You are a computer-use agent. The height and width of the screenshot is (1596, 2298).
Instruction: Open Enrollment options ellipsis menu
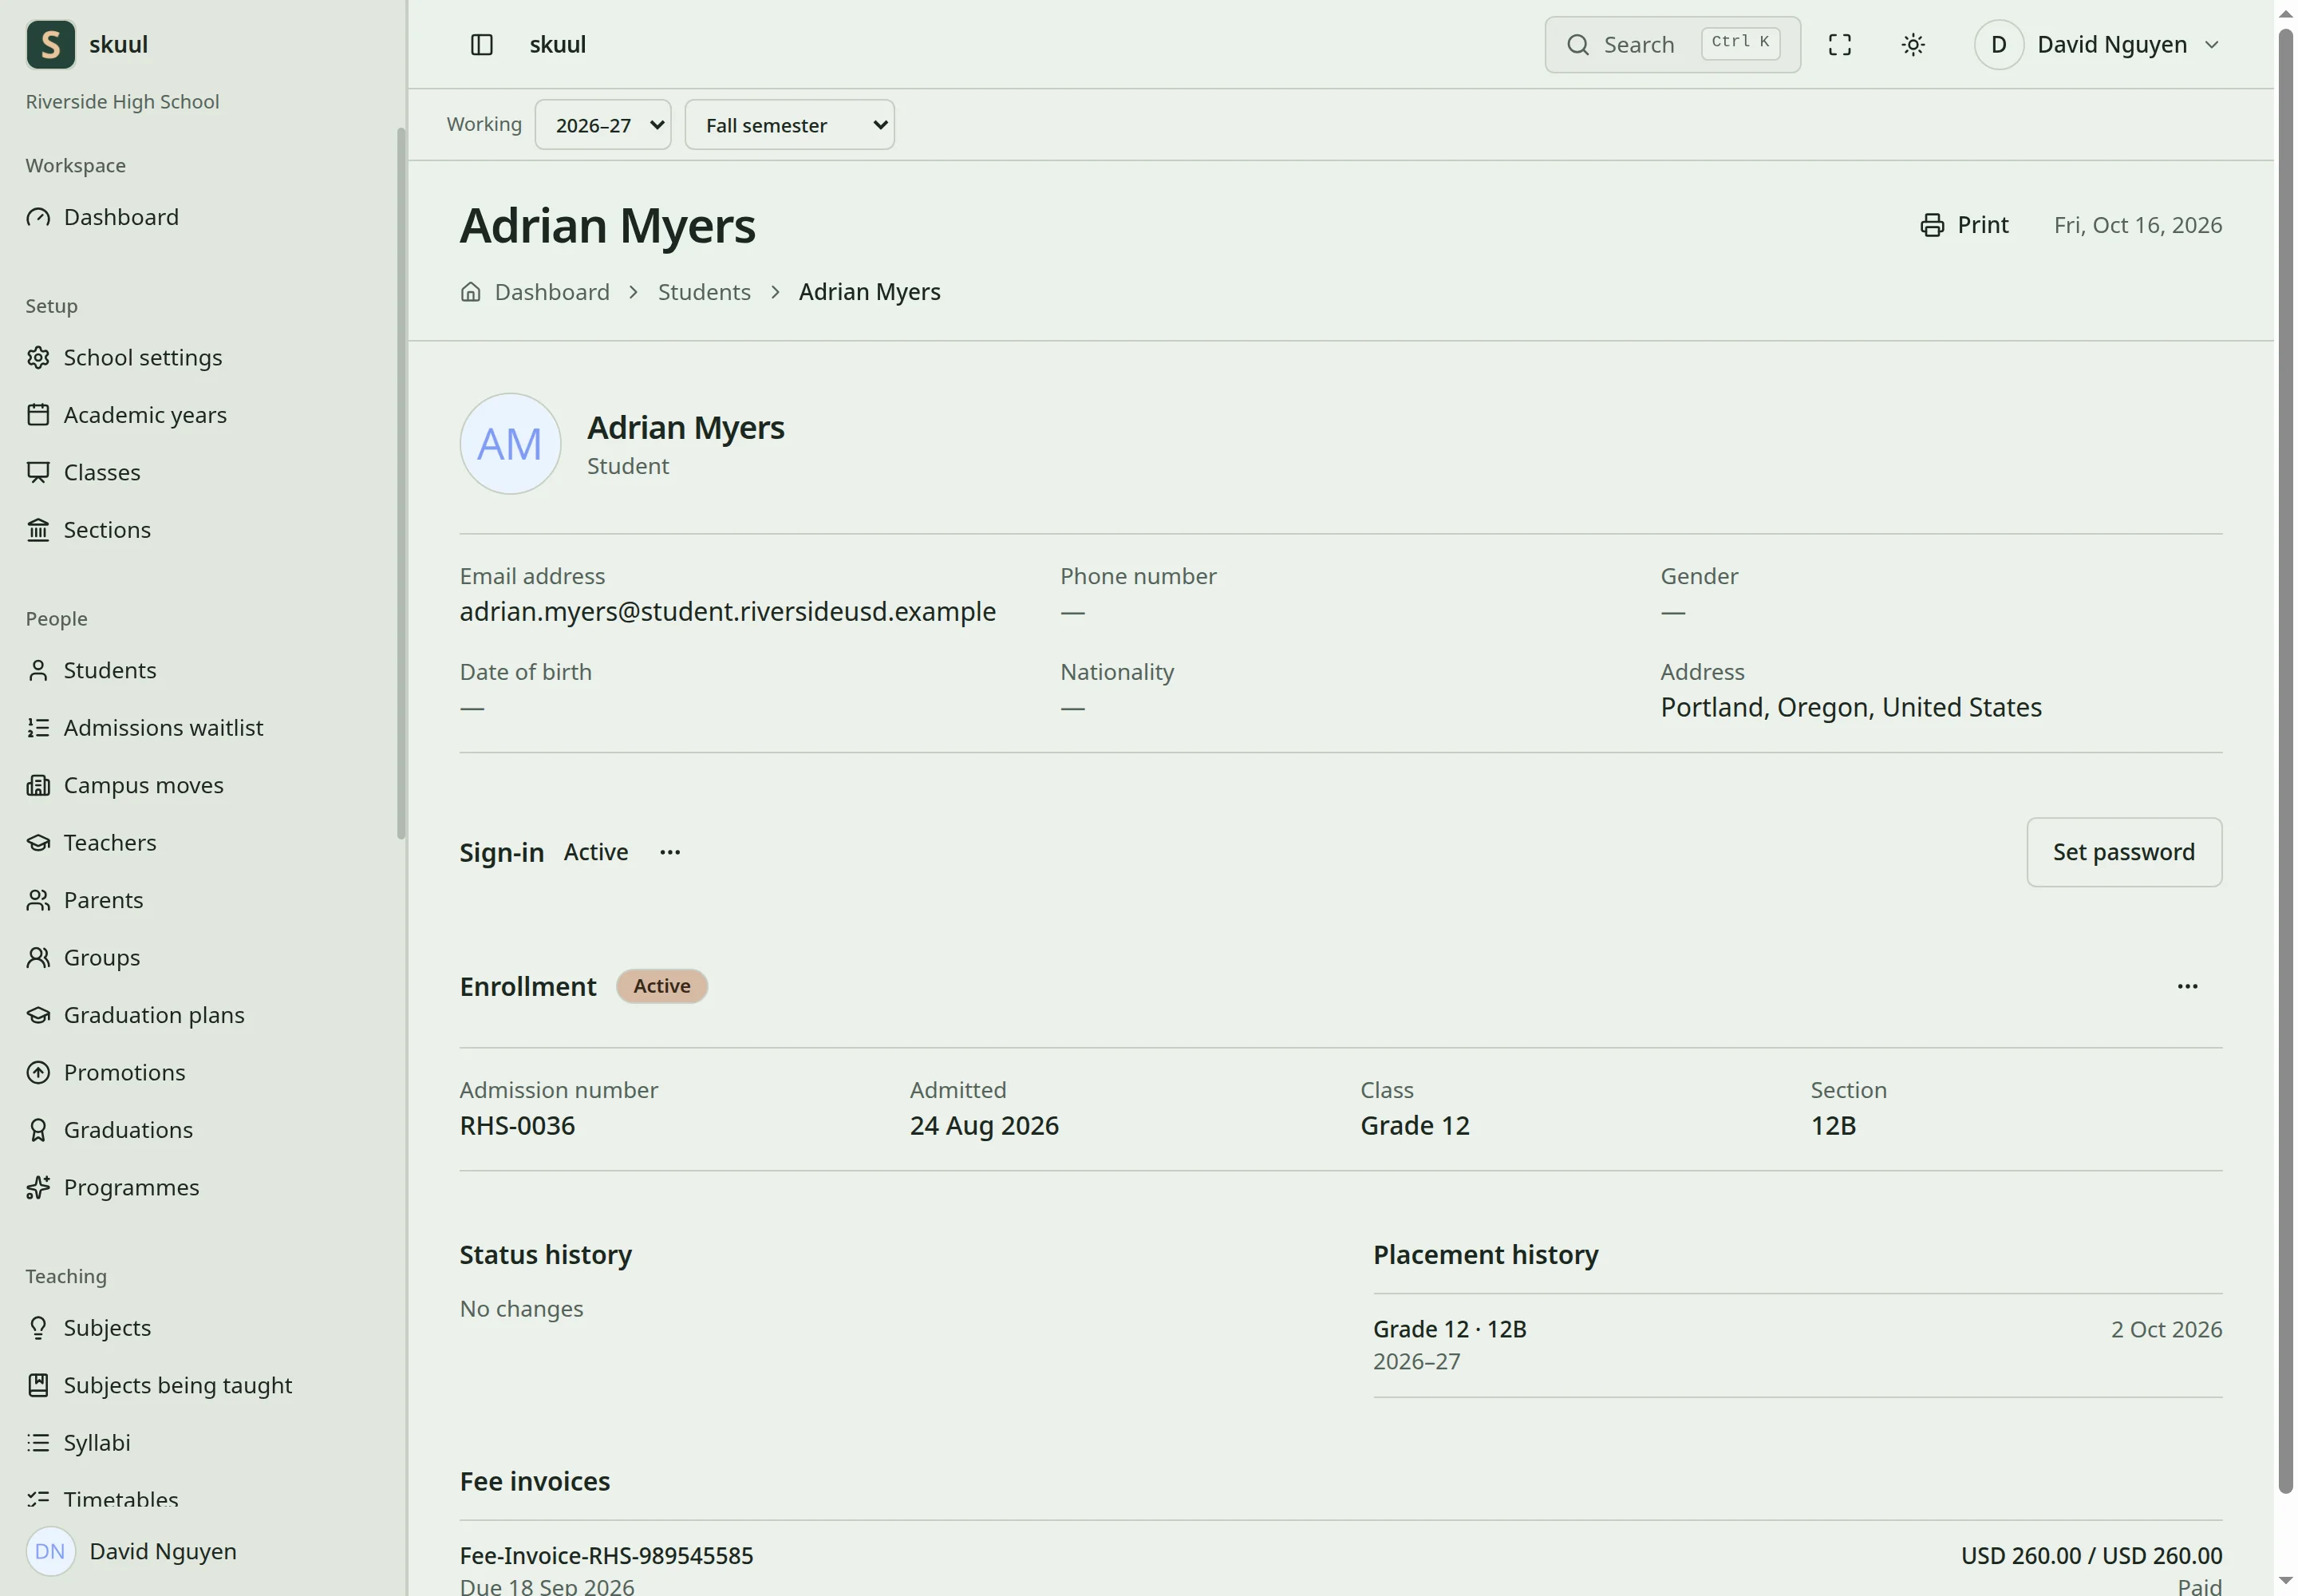coord(2187,986)
